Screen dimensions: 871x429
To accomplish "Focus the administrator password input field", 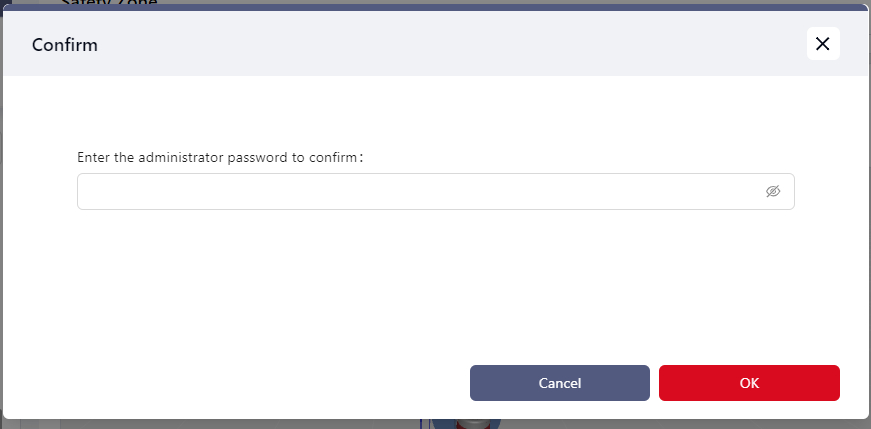I will 420,192.
